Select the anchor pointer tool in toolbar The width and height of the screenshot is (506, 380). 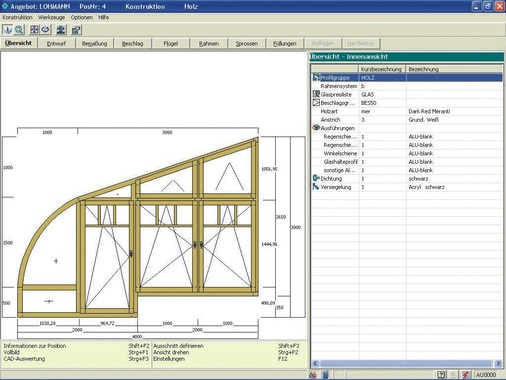(7, 30)
